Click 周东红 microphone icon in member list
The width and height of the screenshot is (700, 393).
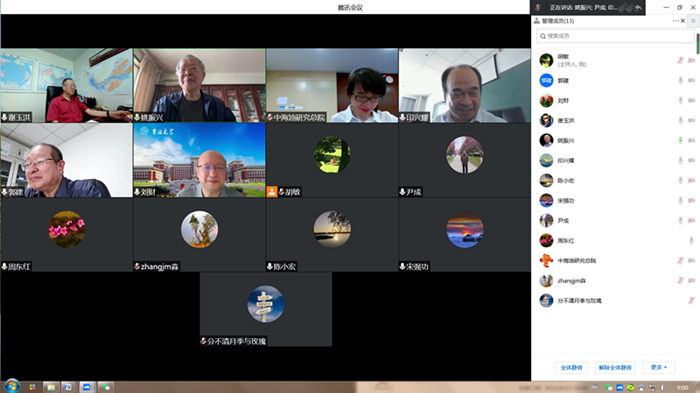click(x=691, y=240)
